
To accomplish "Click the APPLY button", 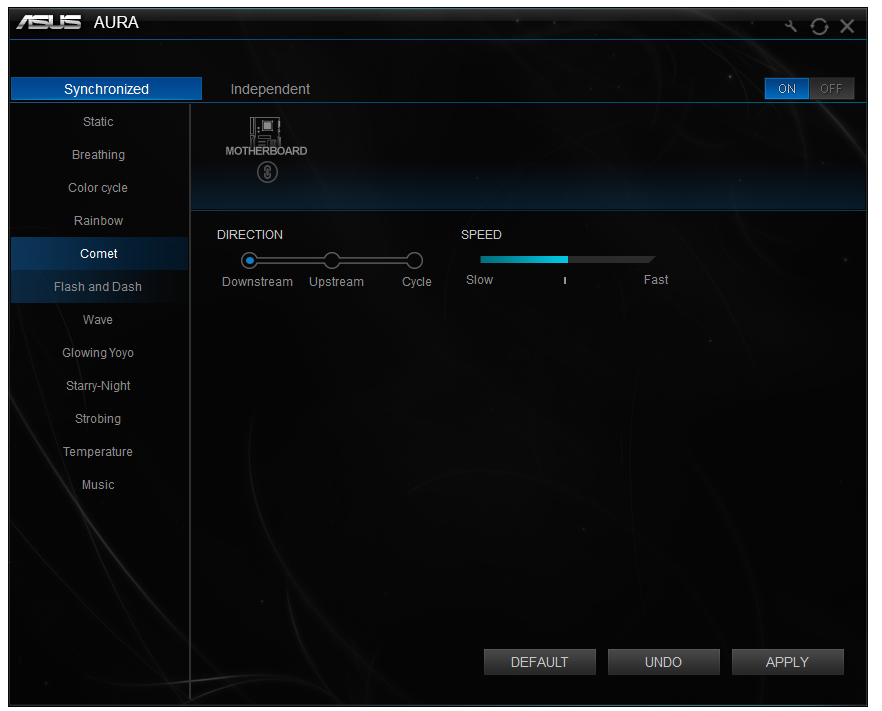I will click(x=787, y=662).
